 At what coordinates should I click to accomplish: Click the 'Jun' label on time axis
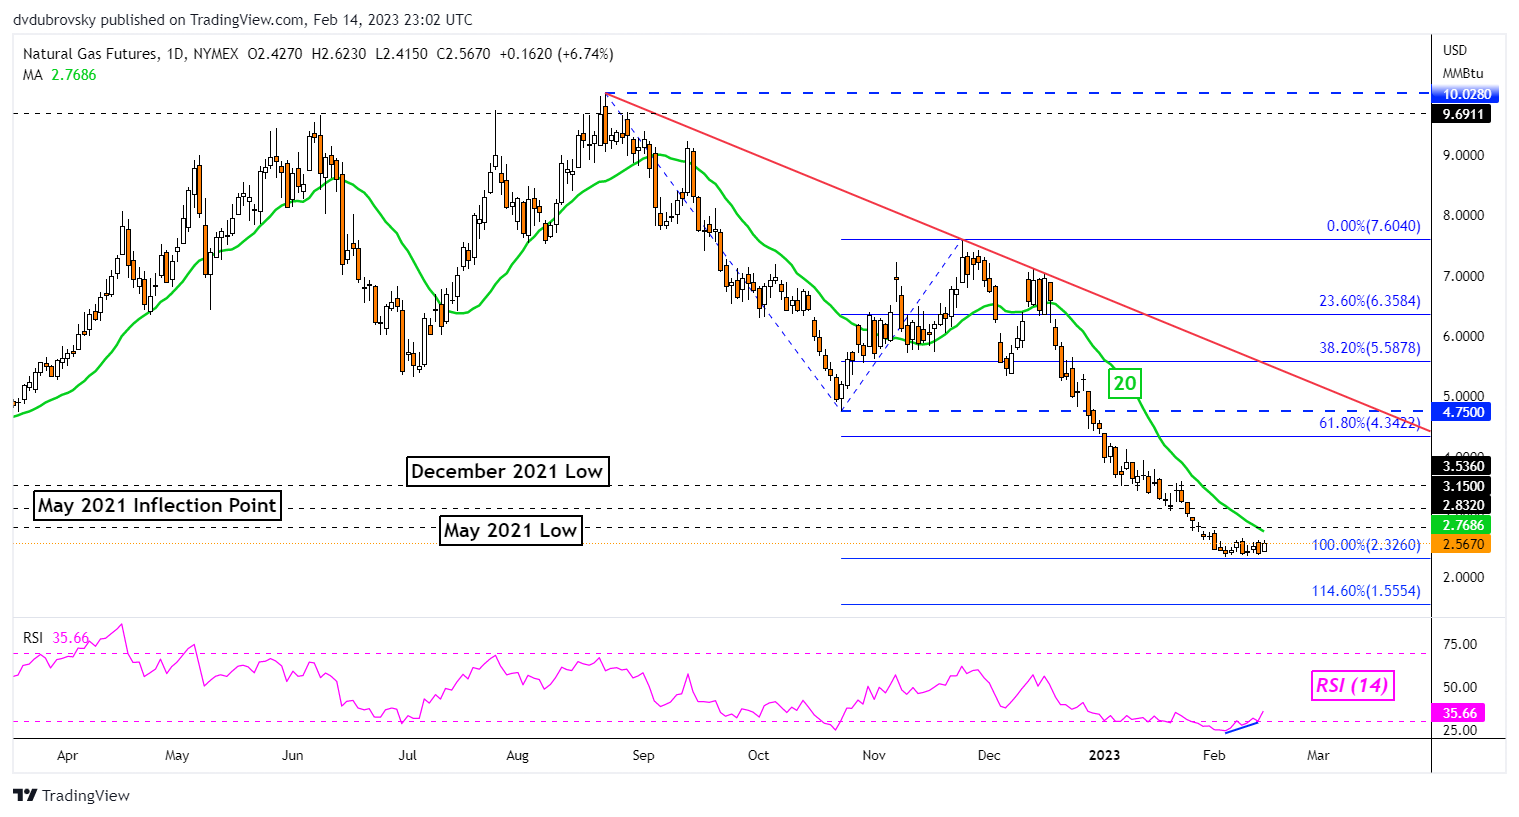(292, 755)
